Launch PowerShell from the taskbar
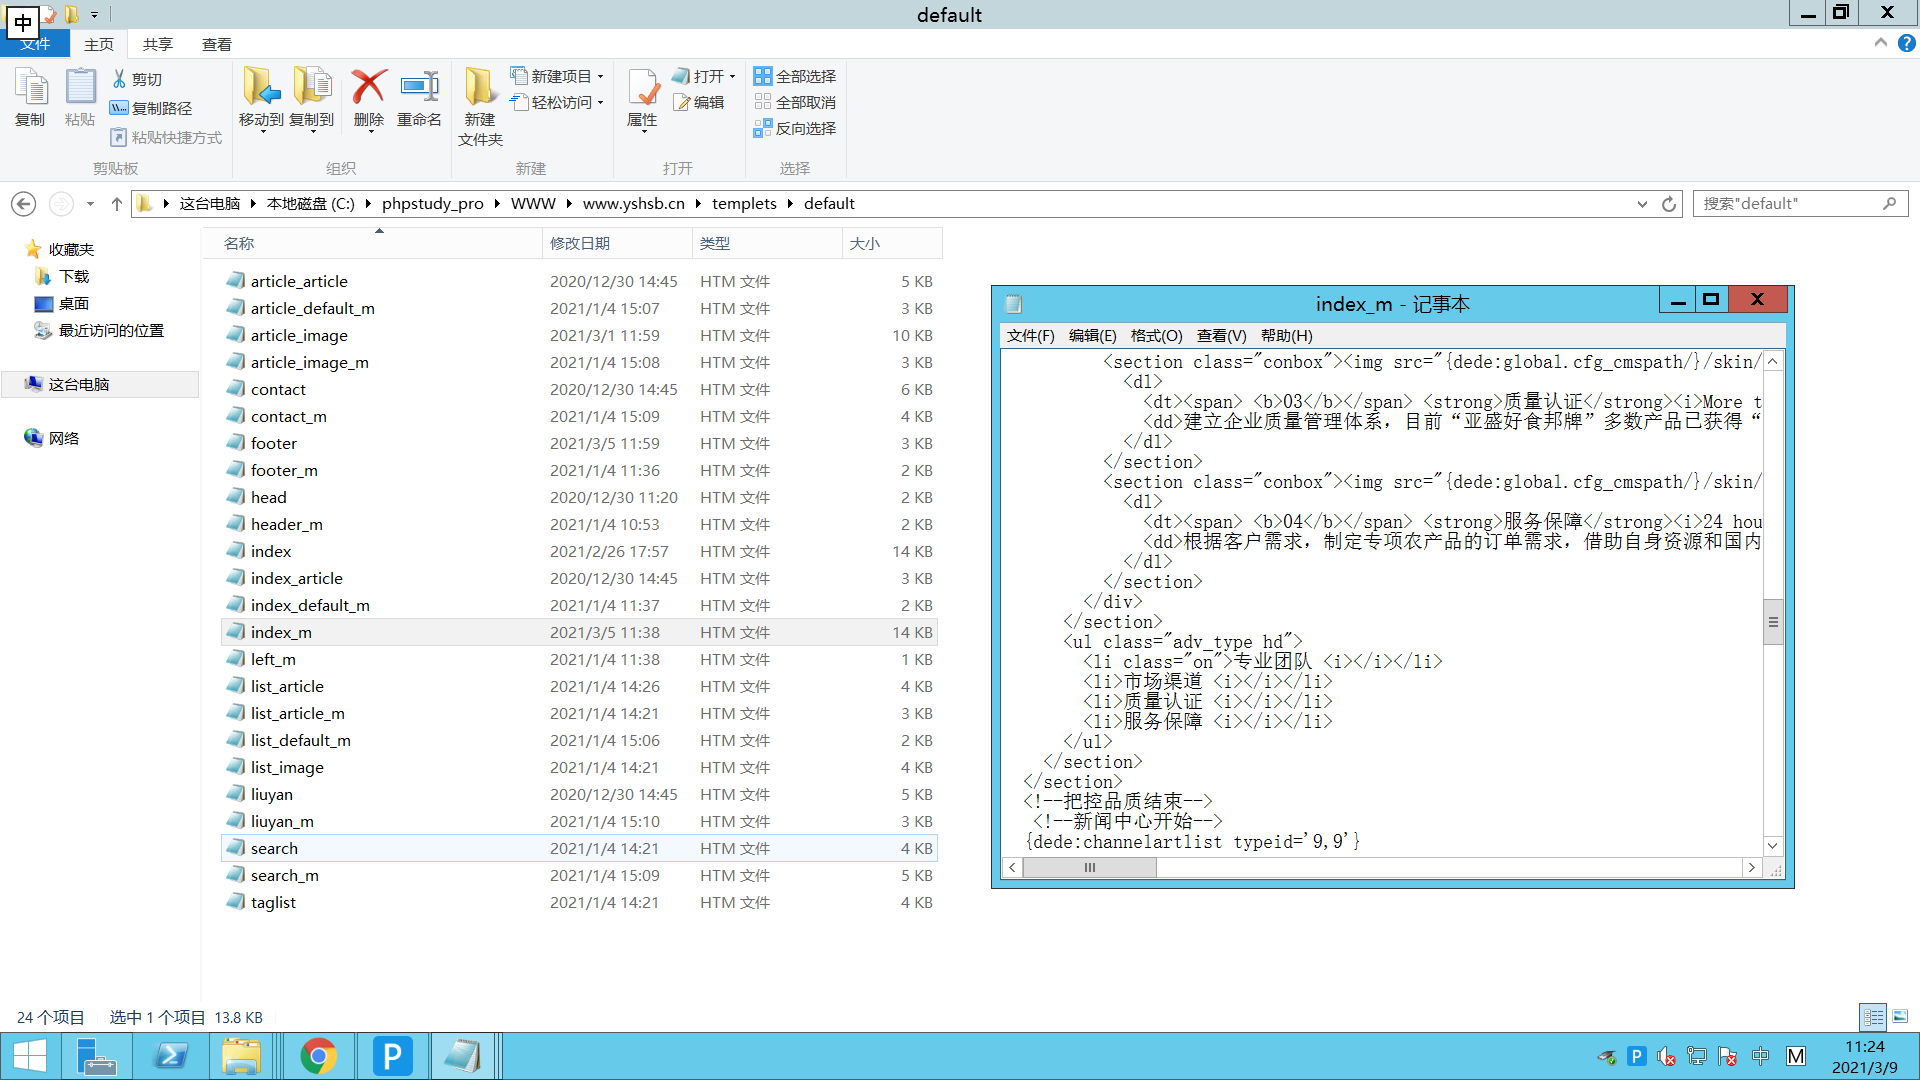The width and height of the screenshot is (1920, 1080). point(170,1056)
